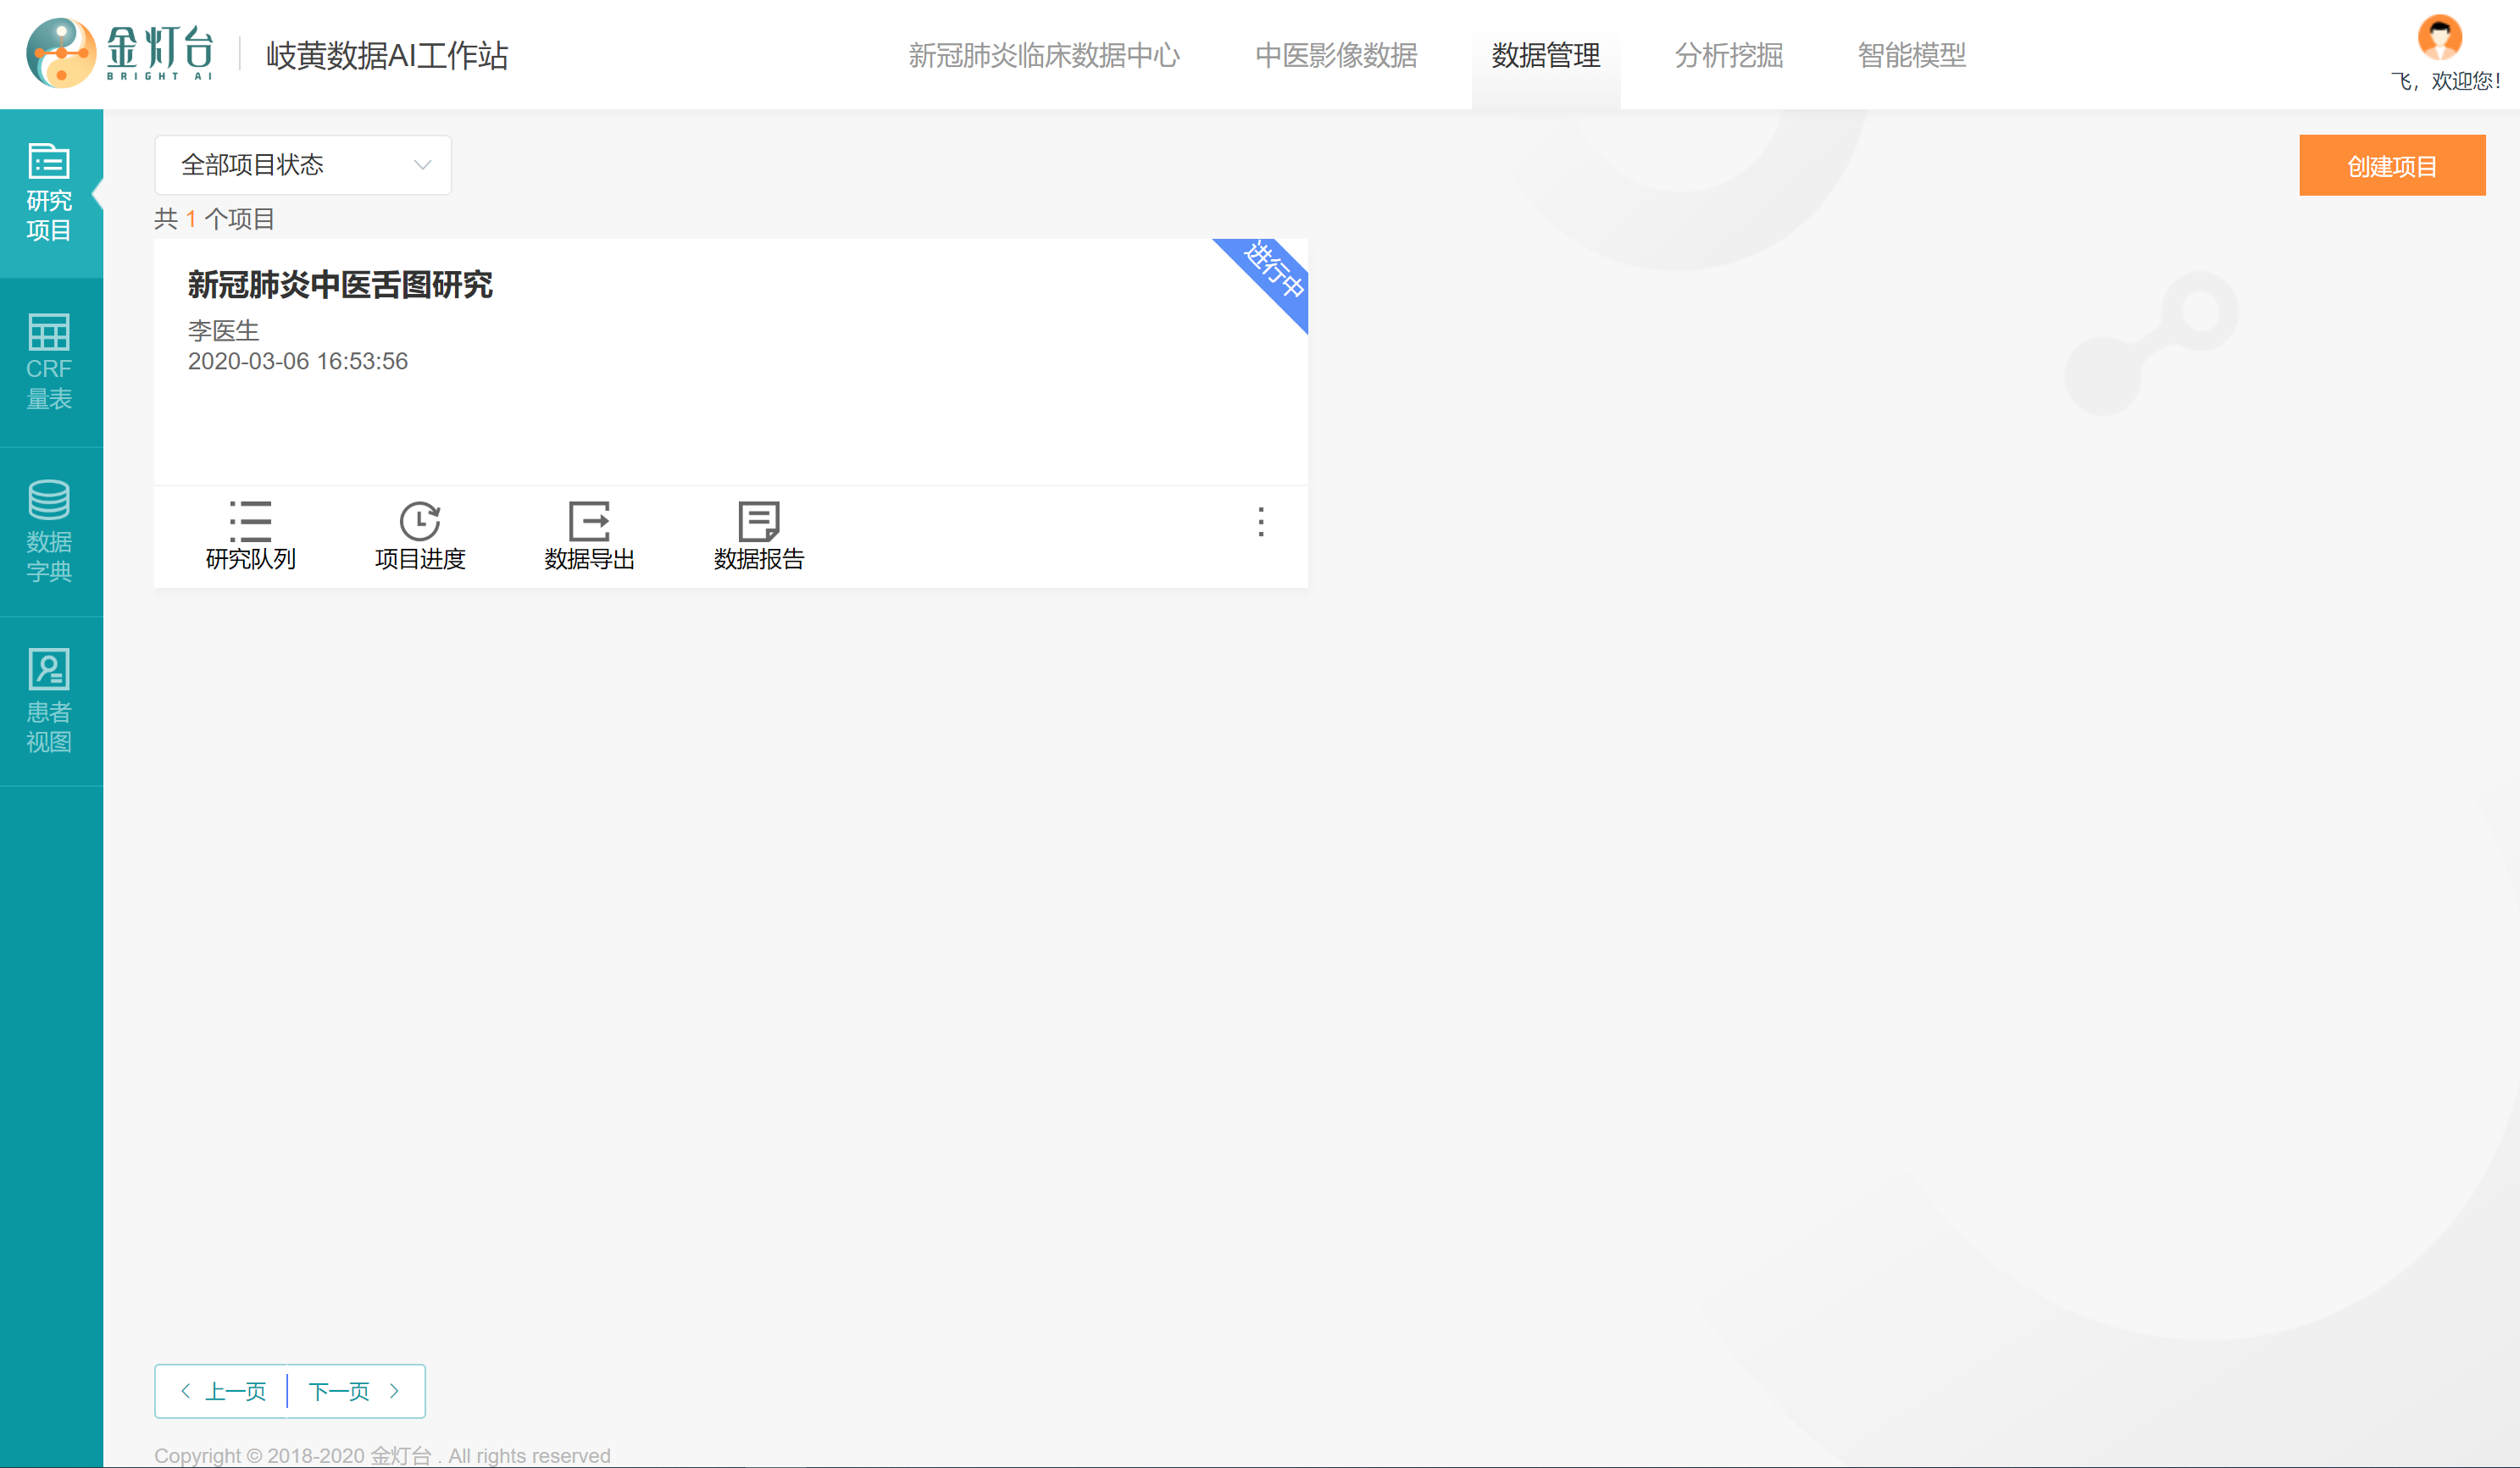Expand the 全部项目状态 dropdown
The height and width of the screenshot is (1468, 2520).
point(302,165)
